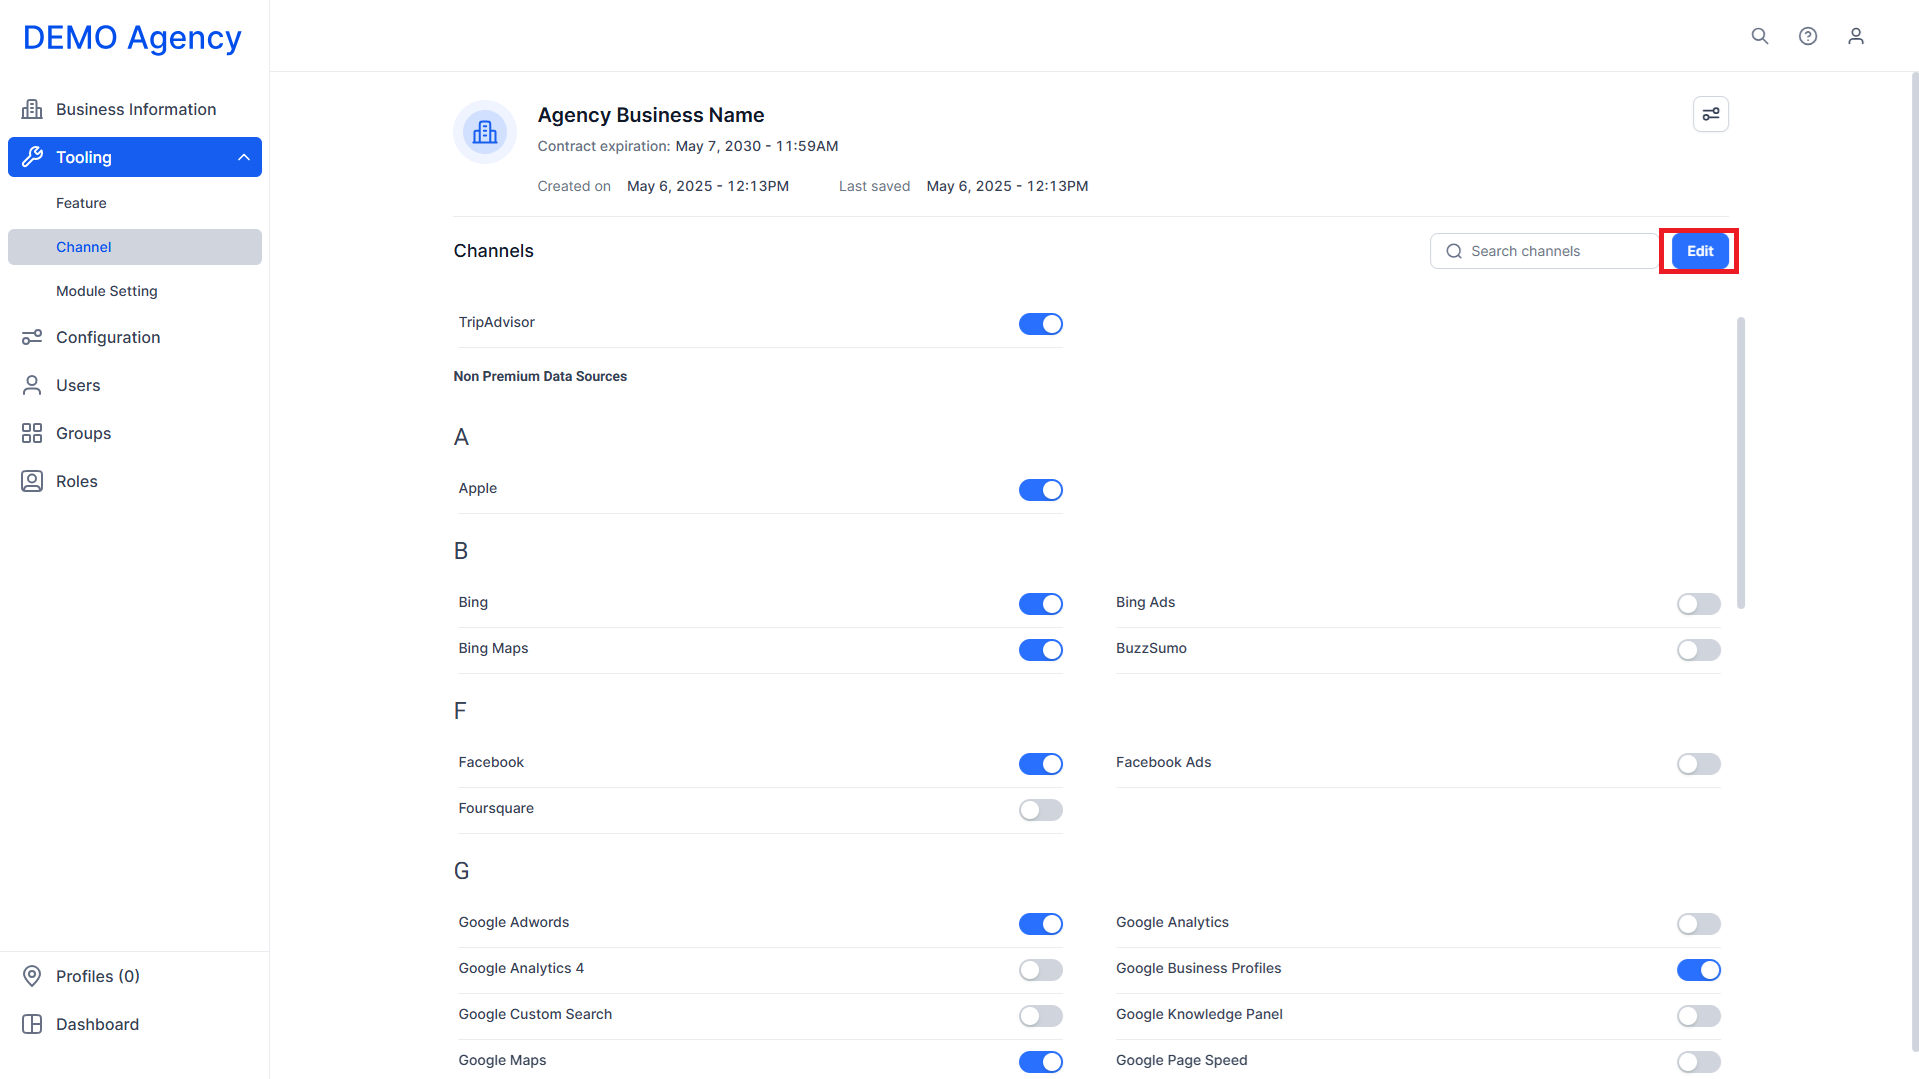The height and width of the screenshot is (1079, 1919).
Task: Click the Profiles location pin icon
Action: click(32, 976)
